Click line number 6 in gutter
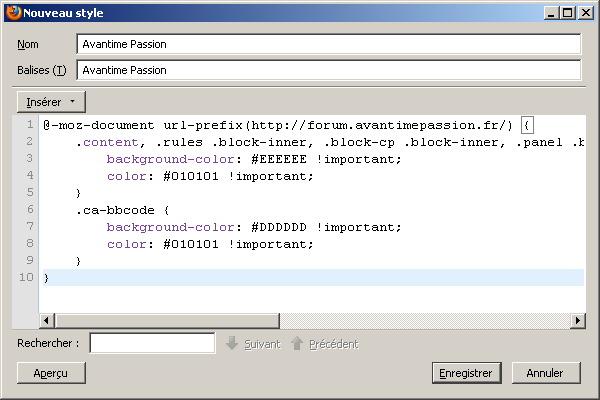Viewport: 600px width, 400px height. click(30, 209)
